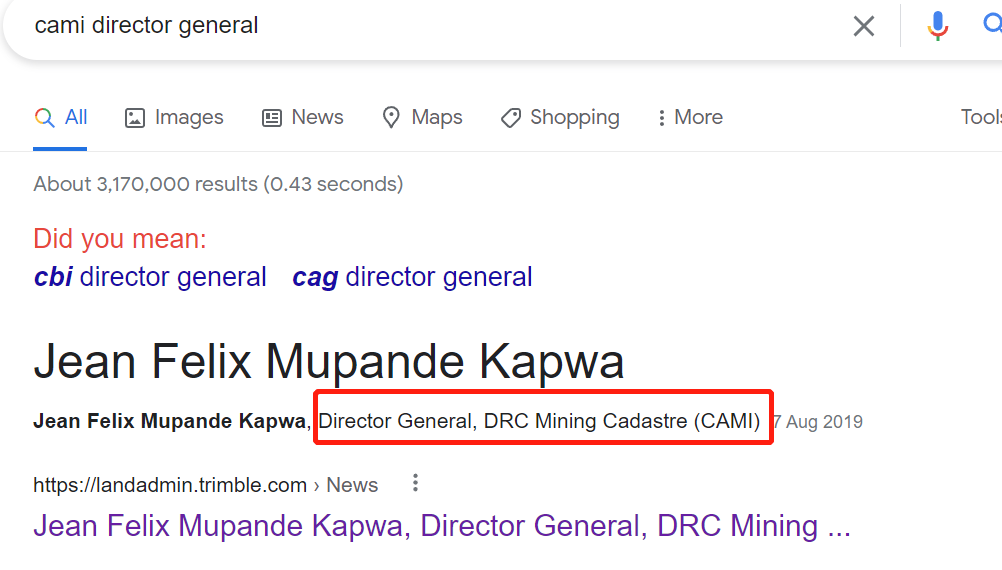Open the Images results via picture icon
This screenshot has width=1002, height=570.
pyautogui.click(x=135, y=118)
